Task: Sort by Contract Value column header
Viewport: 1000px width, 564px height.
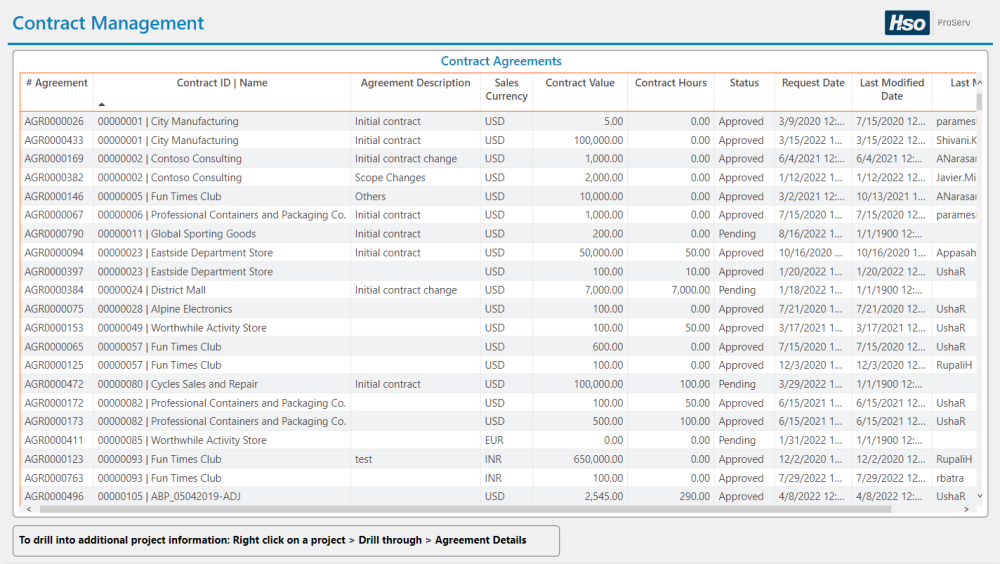Action: point(580,83)
